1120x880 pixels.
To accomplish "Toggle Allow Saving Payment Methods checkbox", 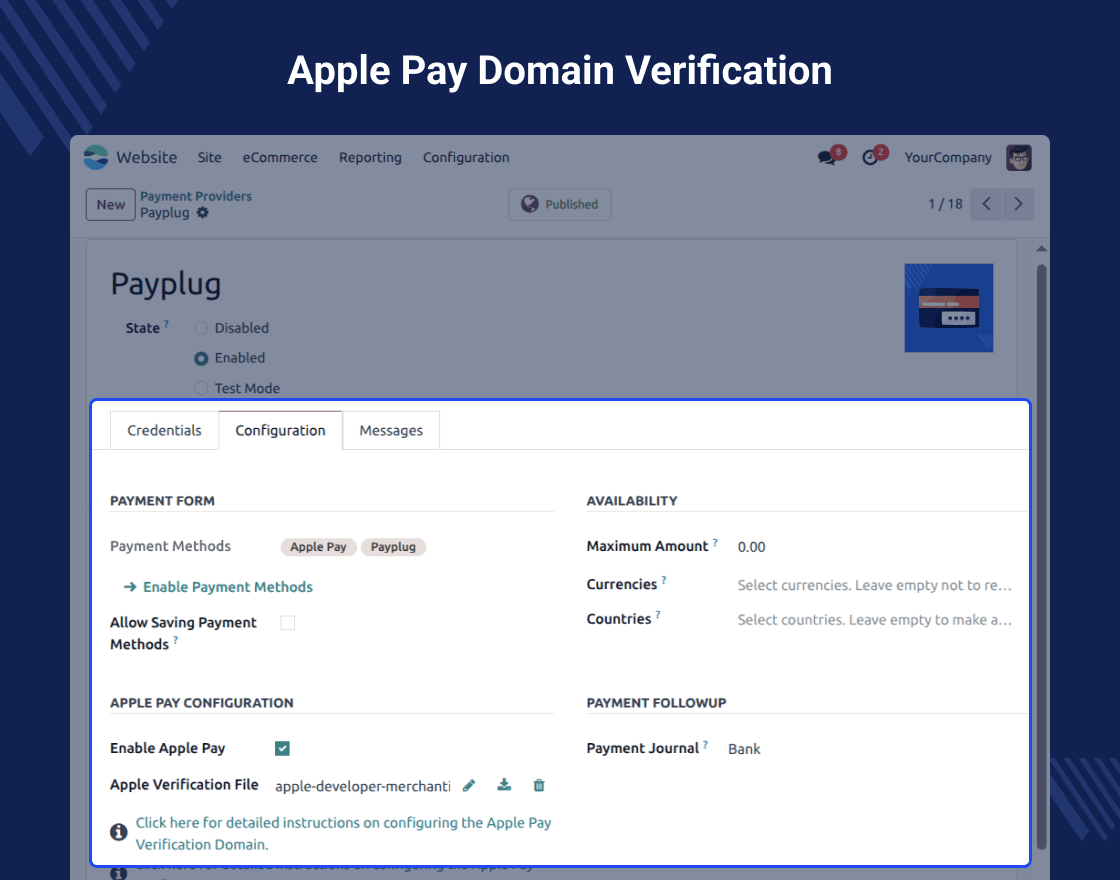I will [x=288, y=623].
